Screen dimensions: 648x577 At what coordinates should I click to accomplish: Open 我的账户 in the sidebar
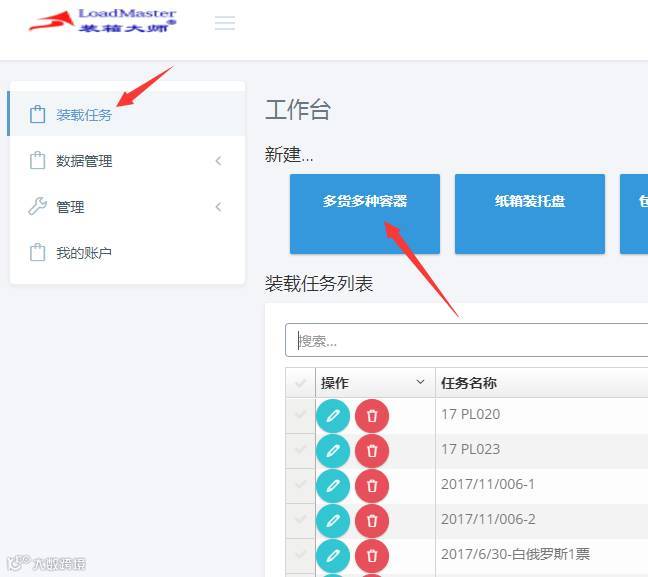pyautogui.click(x=126, y=252)
